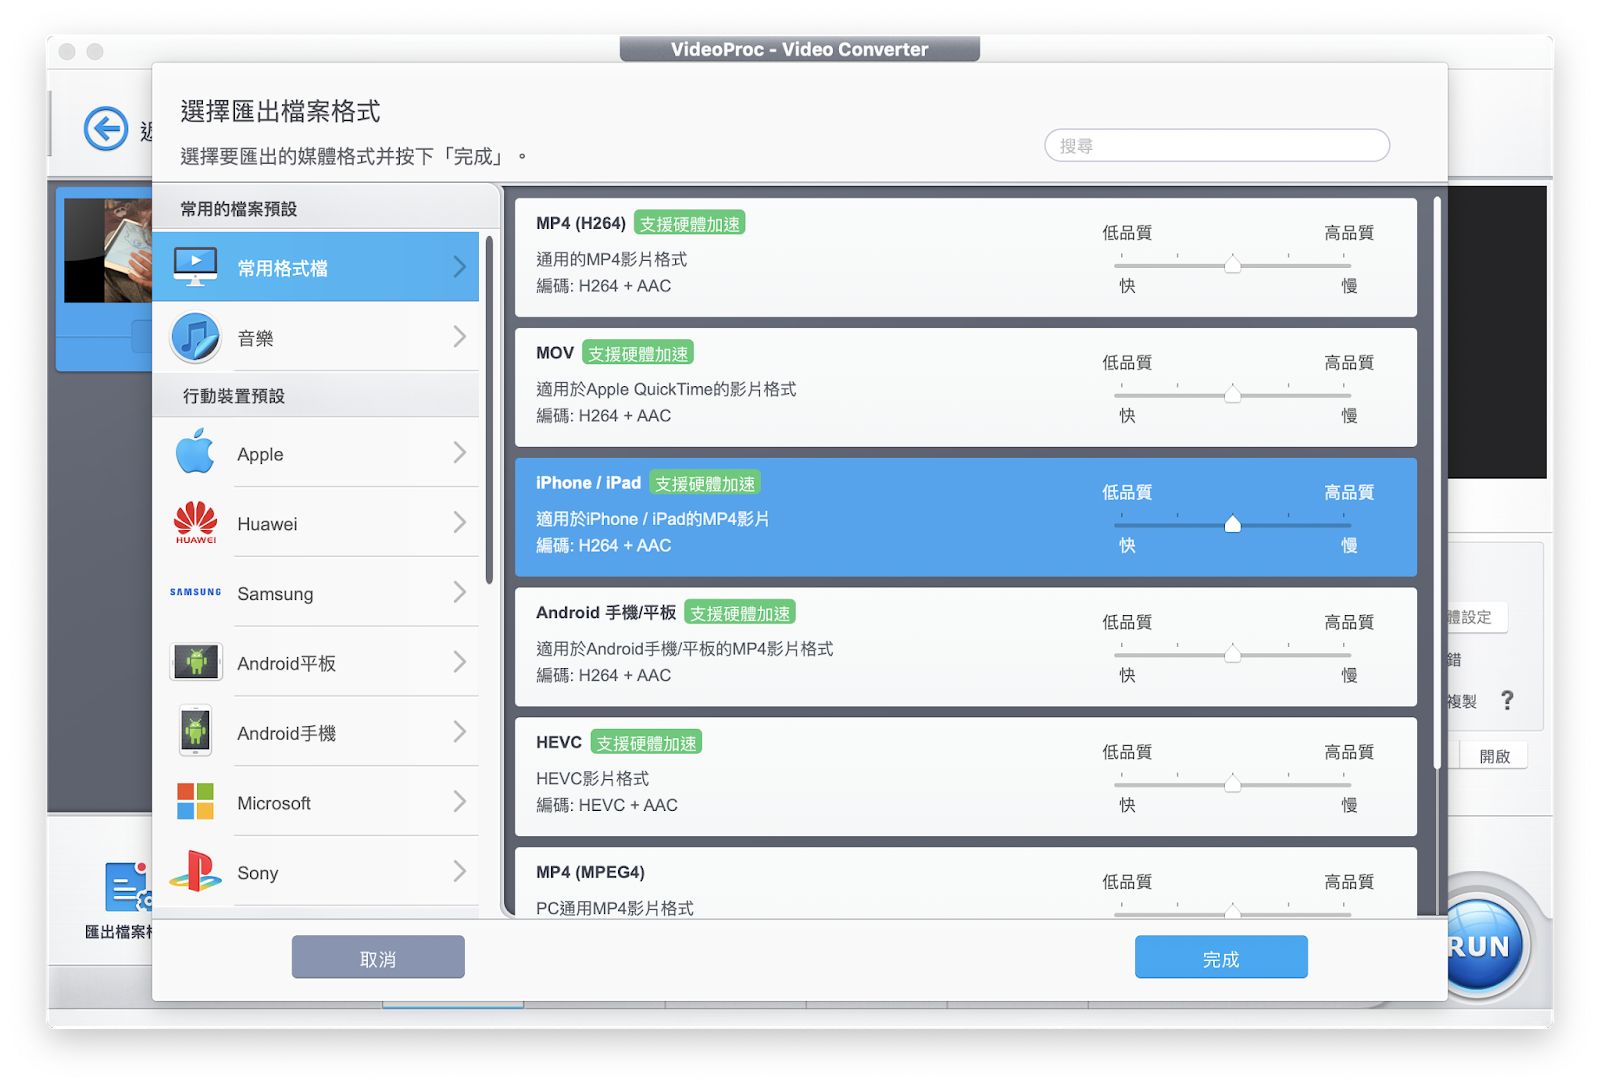The width and height of the screenshot is (1600, 1086).
Task: Select the 常用格式檔 monitor icon
Action: (195, 267)
